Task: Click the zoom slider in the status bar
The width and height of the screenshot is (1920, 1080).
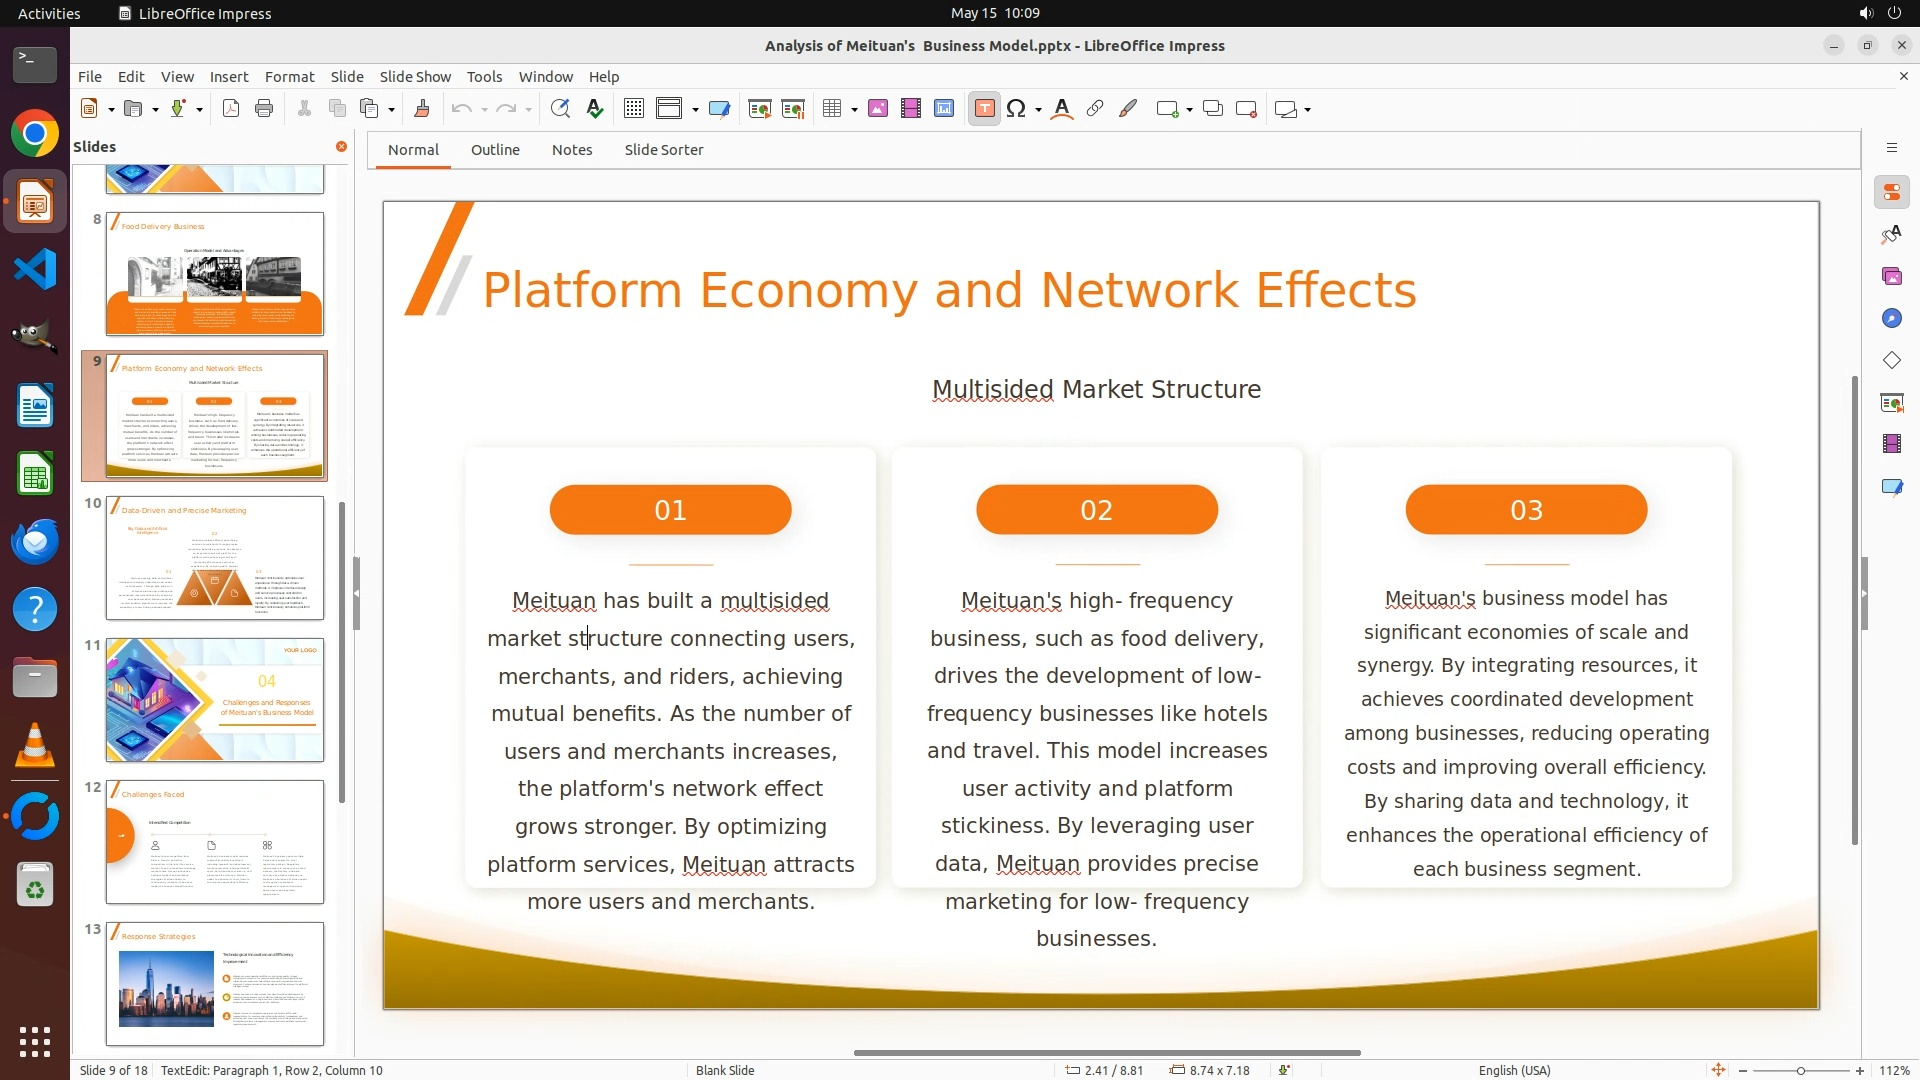Action: [1800, 1070]
